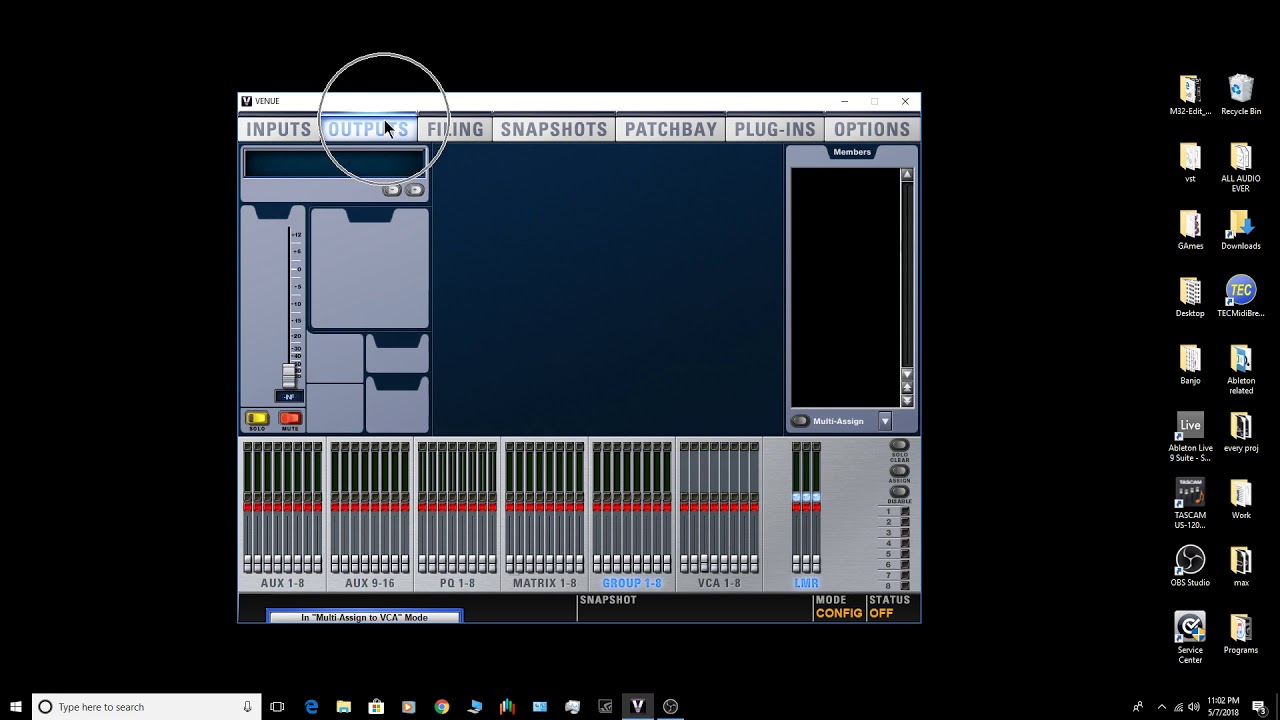Switch to OBS Studio in the taskbar

point(670,707)
